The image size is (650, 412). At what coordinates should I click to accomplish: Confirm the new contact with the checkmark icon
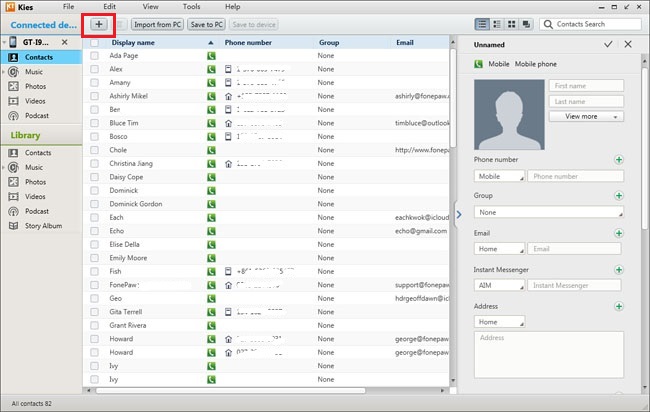pos(608,44)
